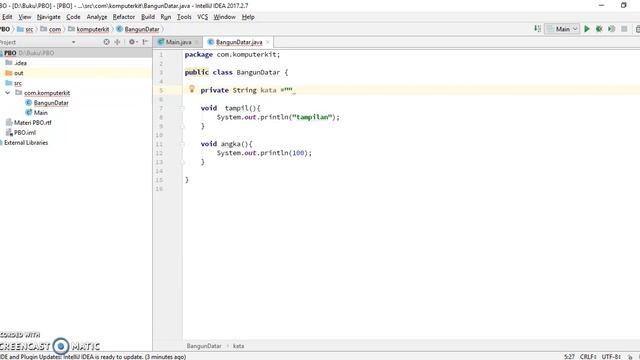Open the Analyze menu

click(97, 17)
